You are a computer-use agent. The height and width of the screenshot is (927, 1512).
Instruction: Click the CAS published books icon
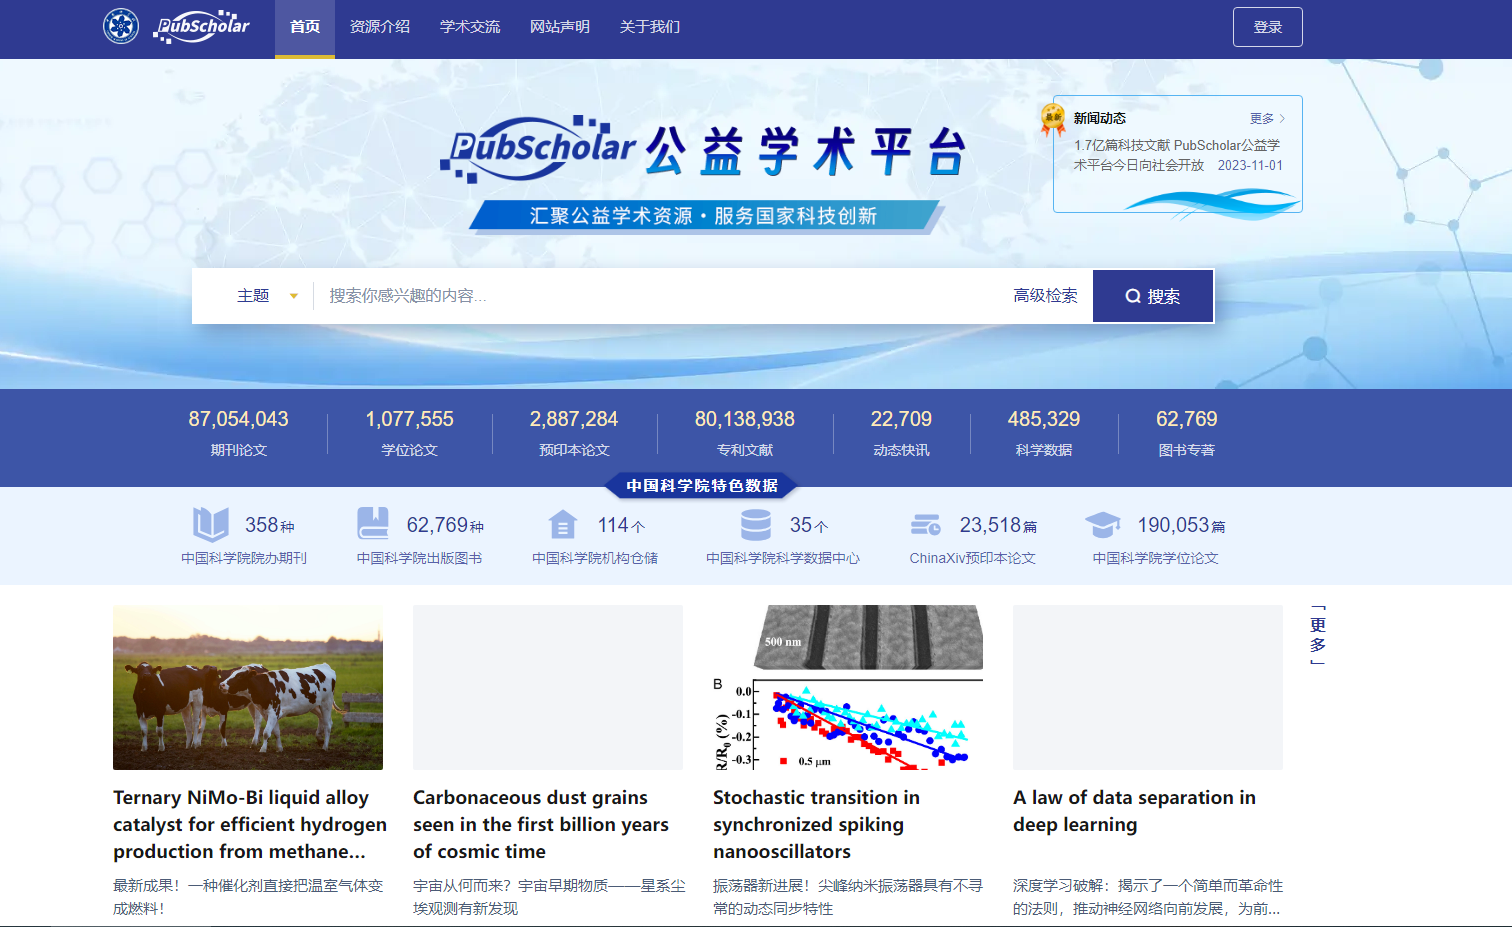tap(373, 524)
